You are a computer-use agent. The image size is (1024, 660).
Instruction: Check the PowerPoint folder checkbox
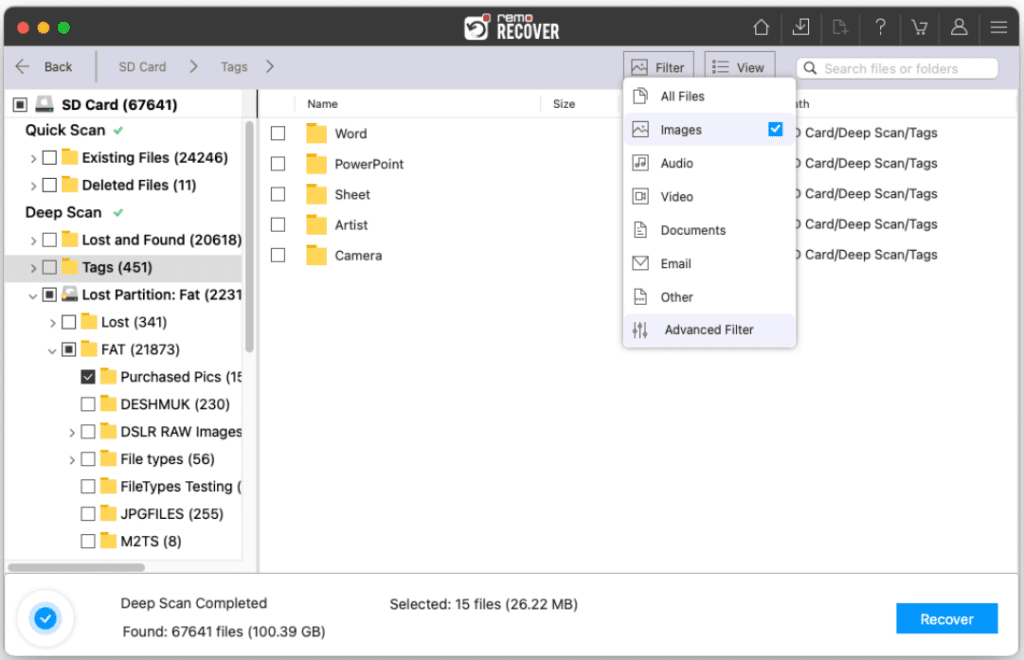278,164
